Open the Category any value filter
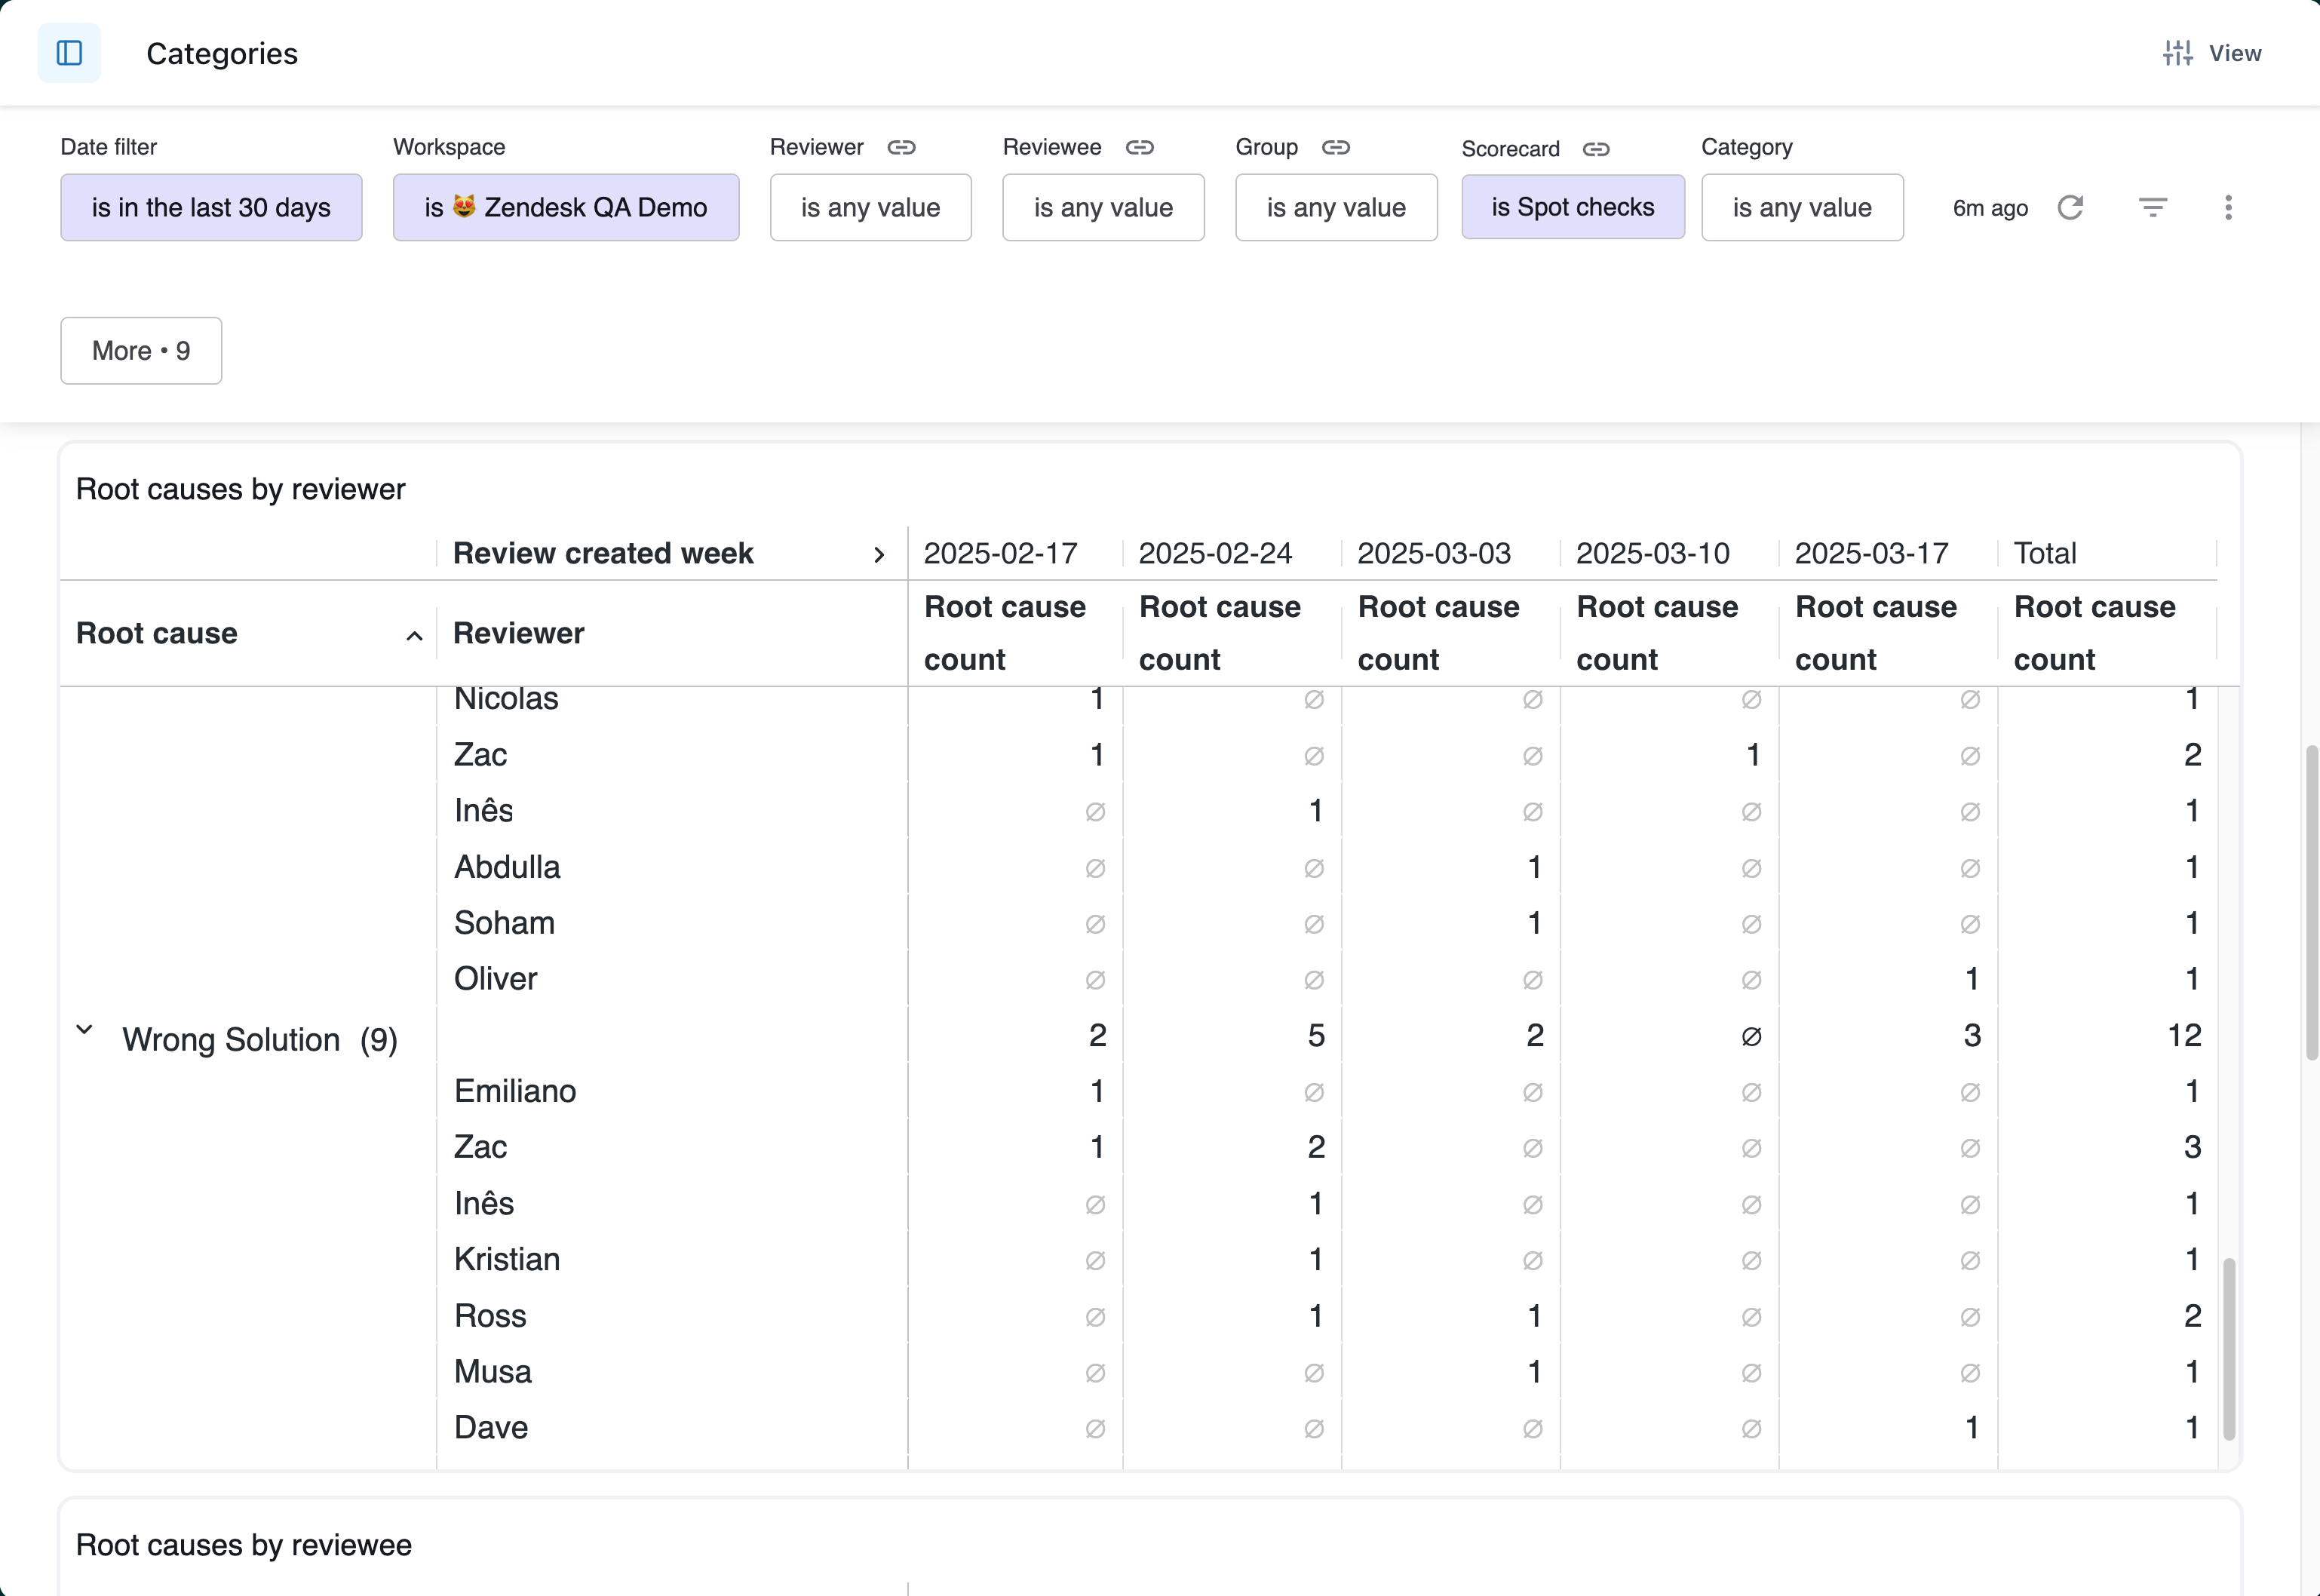This screenshot has height=1596, width=2320. pos(1801,207)
